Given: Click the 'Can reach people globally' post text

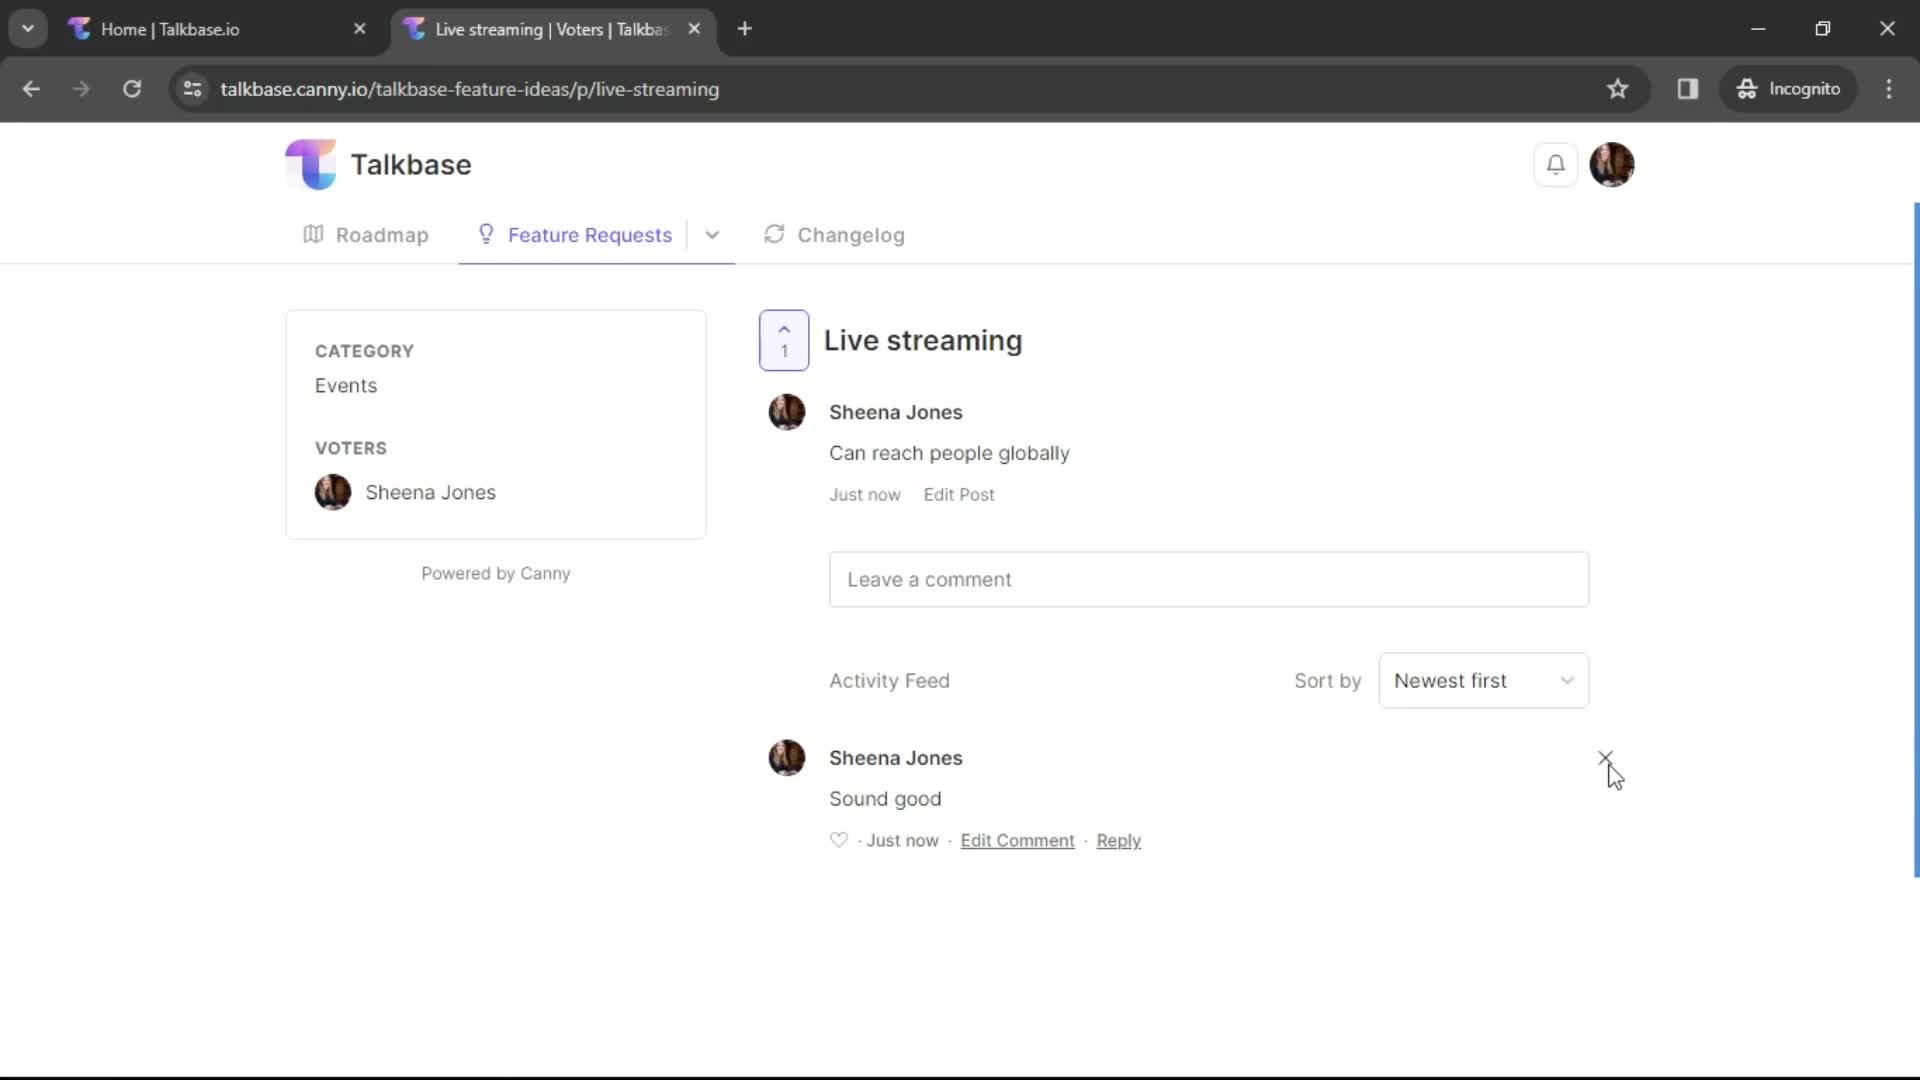Looking at the screenshot, I should click(949, 453).
